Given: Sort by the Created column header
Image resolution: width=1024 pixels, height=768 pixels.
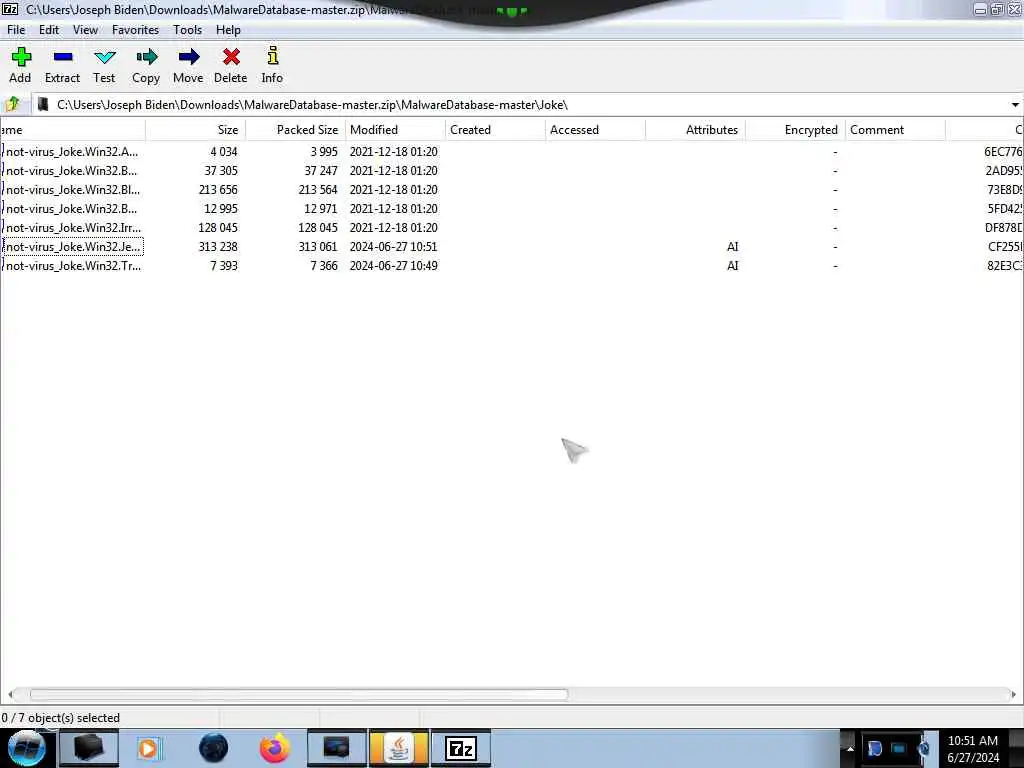Looking at the screenshot, I should [x=495, y=129].
